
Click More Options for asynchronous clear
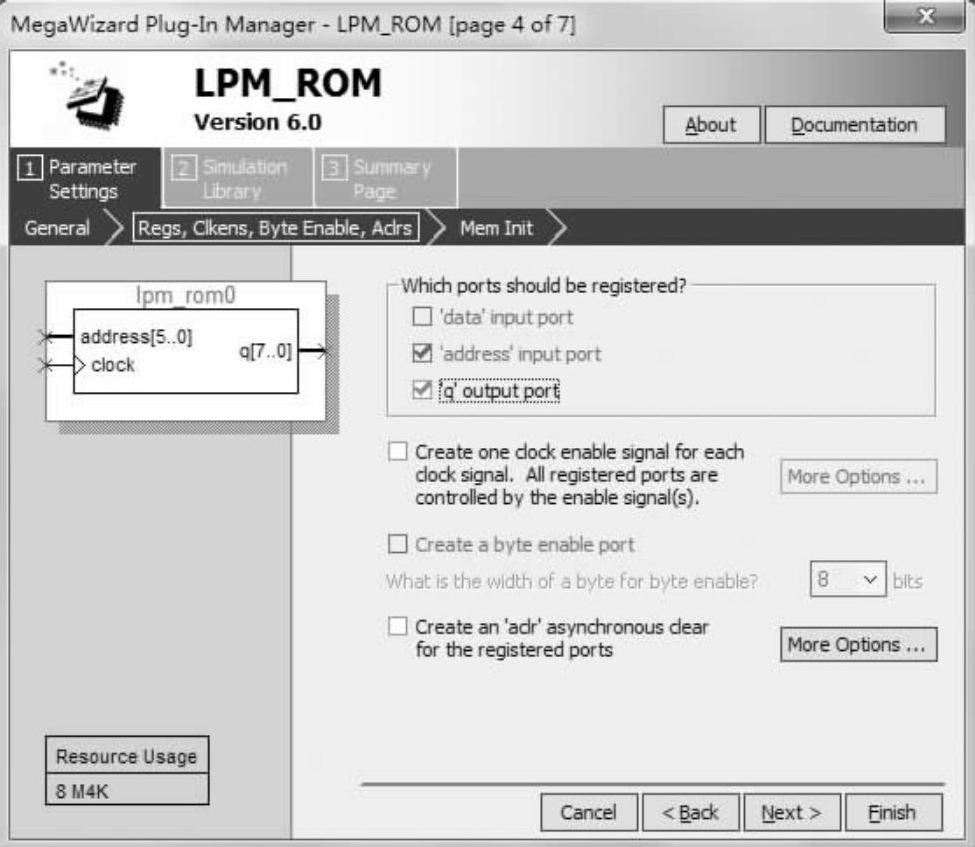[858, 645]
